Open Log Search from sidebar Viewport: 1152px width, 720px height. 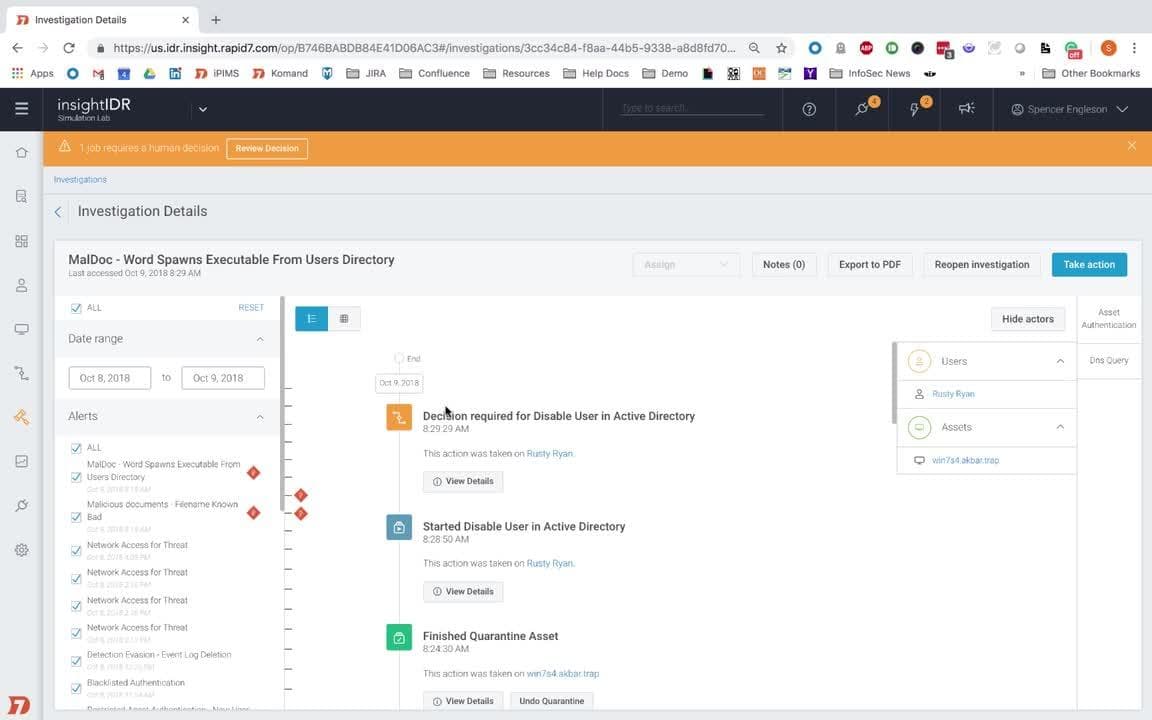[21, 196]
